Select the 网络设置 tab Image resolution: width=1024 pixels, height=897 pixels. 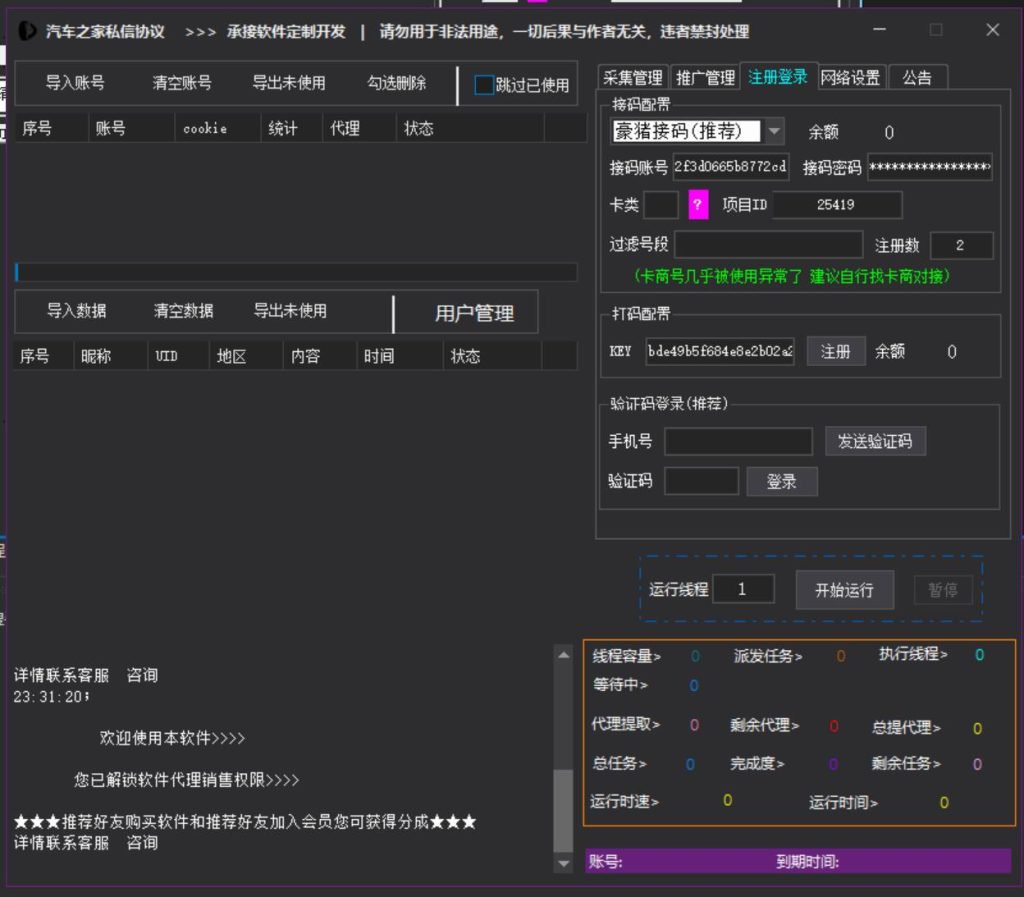click(850, 78)
